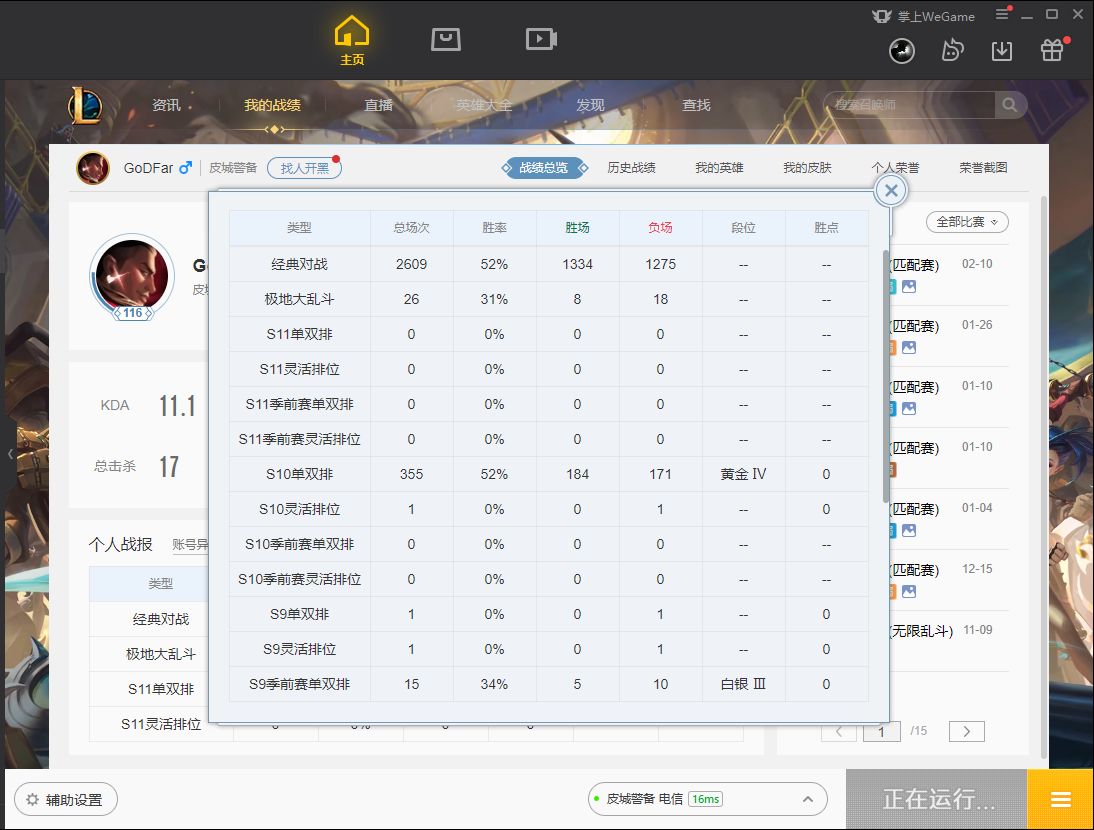Click the round user avatar icon in top bar

click(x=901, y=51)
